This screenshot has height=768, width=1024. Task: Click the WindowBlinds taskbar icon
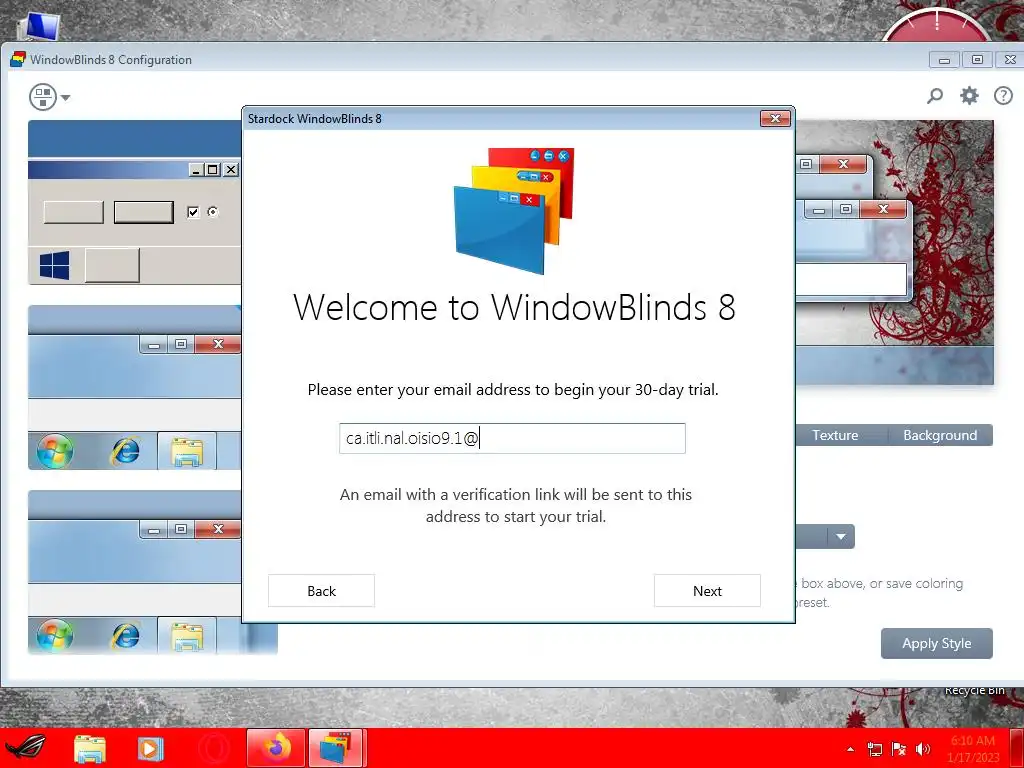click(336, 748)
